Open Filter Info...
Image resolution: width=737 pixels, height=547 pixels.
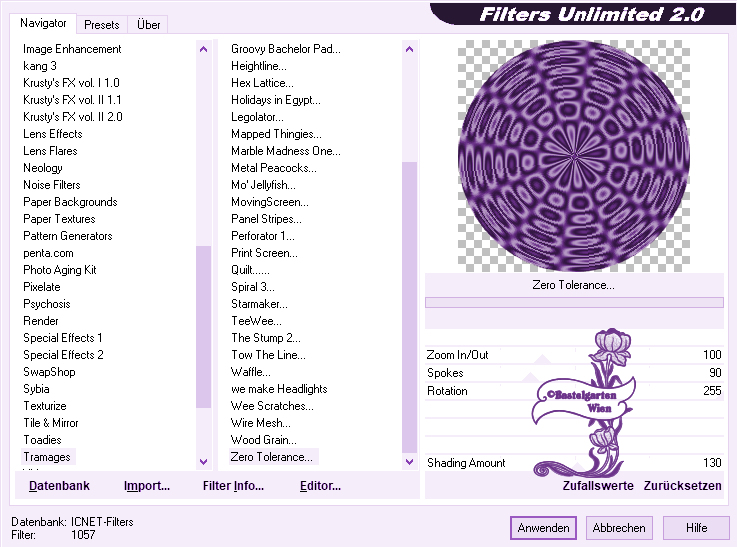[233, 485]
